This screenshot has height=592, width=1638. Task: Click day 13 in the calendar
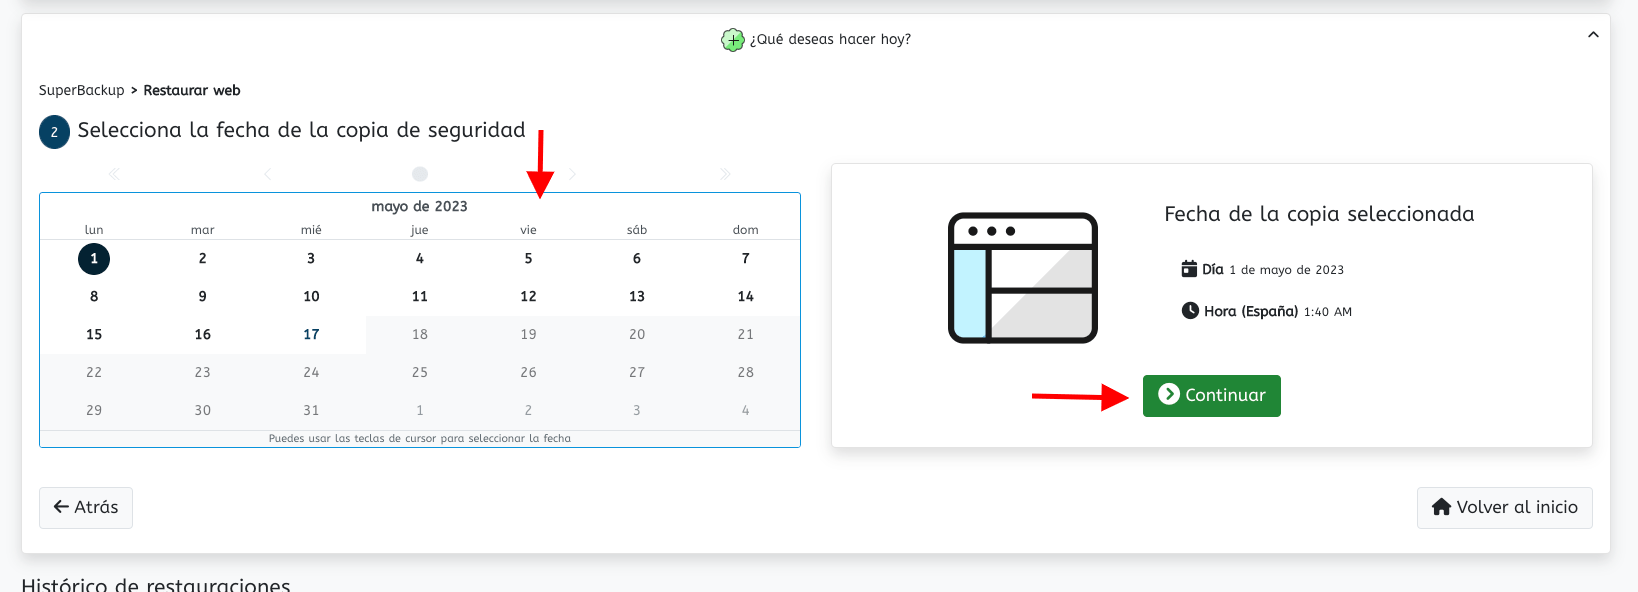pos(637,297)
